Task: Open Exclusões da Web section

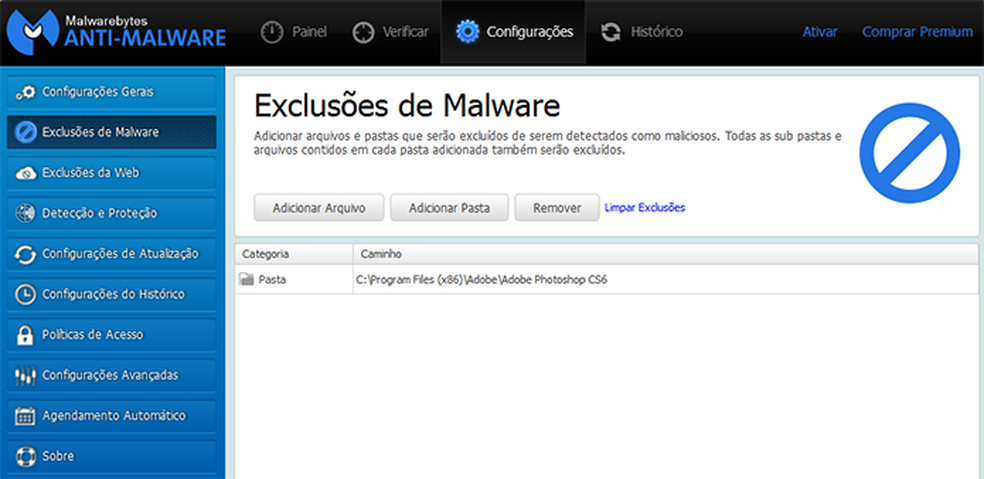Action: coord(112,173)
